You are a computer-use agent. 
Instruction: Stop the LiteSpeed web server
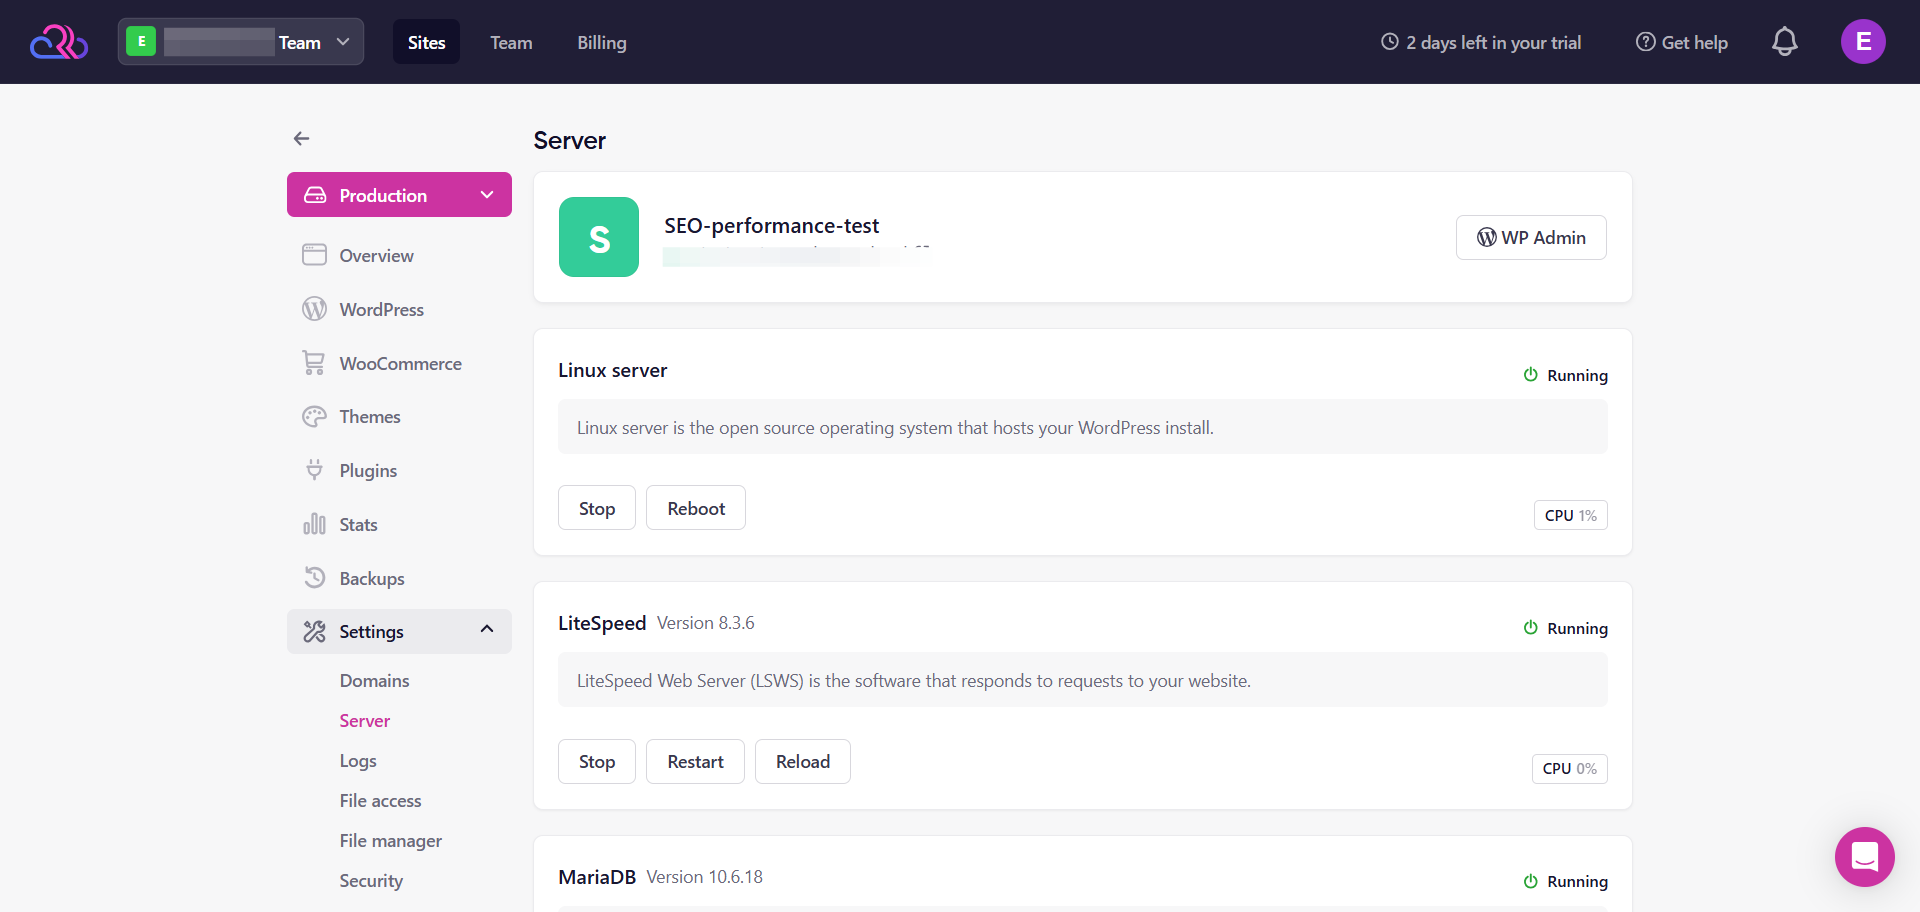(597, 762)
